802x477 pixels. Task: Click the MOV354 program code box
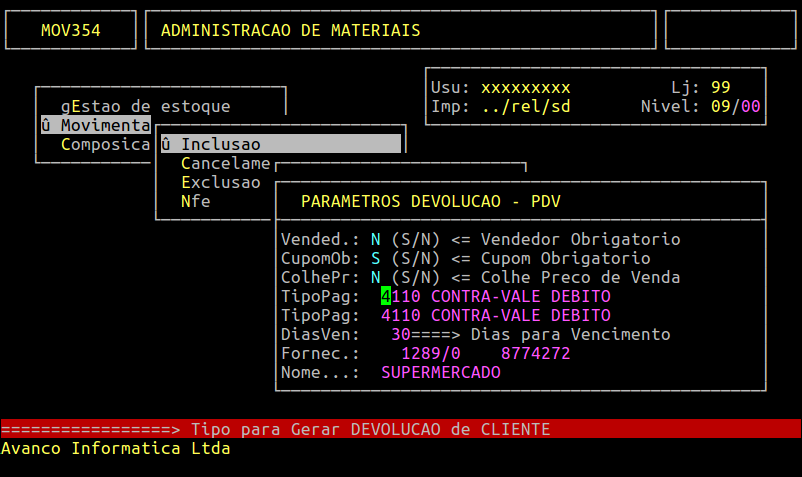coord(71,30)
